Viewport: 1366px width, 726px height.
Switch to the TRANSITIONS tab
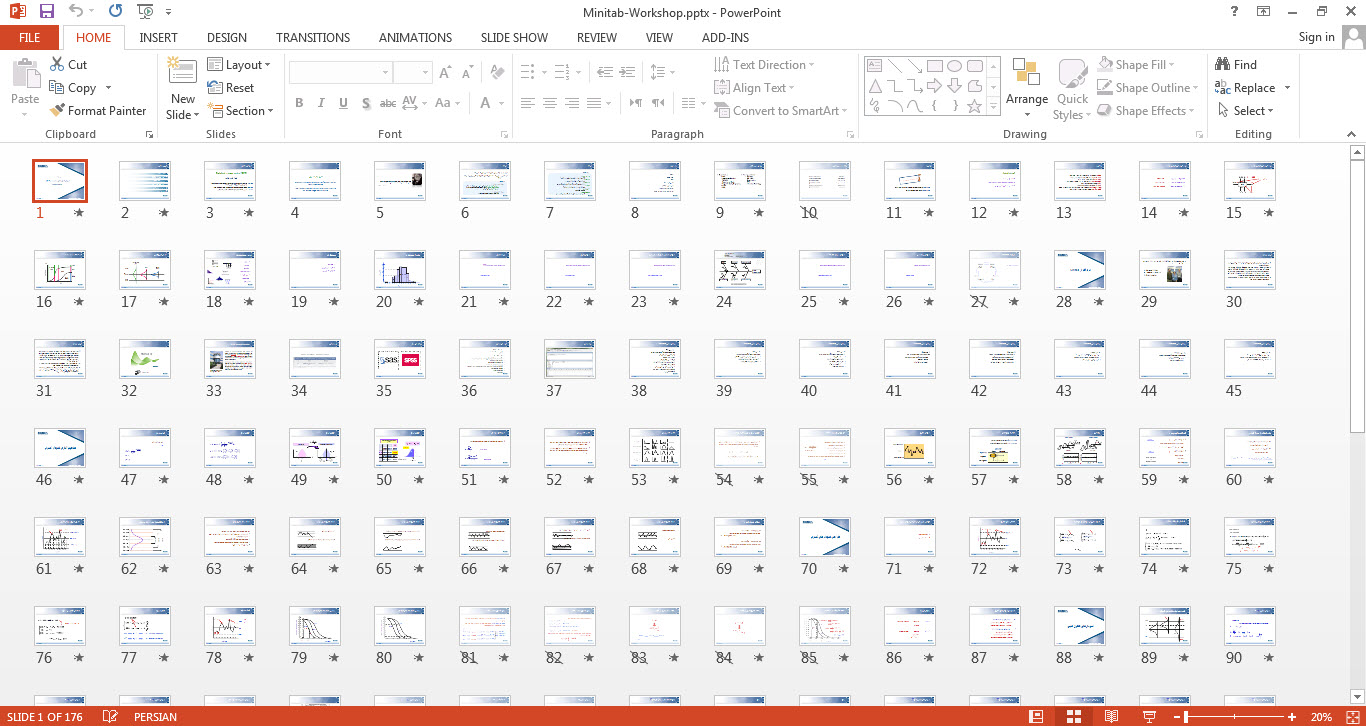click(x=313, y=38)
